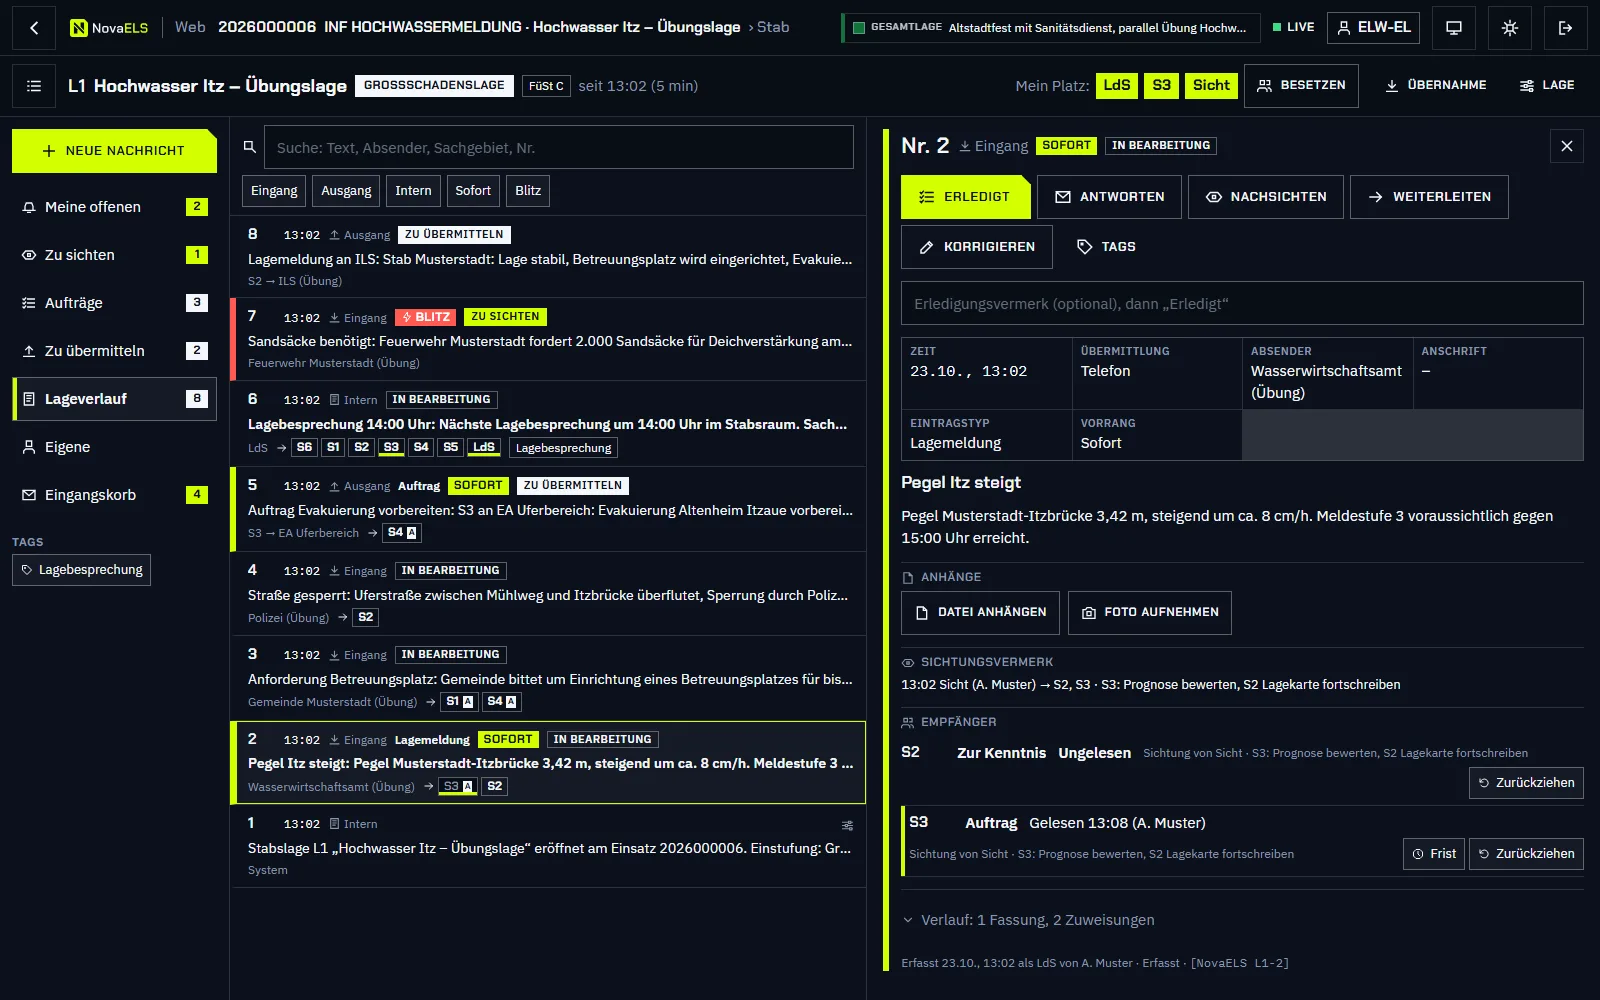Click the search magnifier icon

(250, 147)
